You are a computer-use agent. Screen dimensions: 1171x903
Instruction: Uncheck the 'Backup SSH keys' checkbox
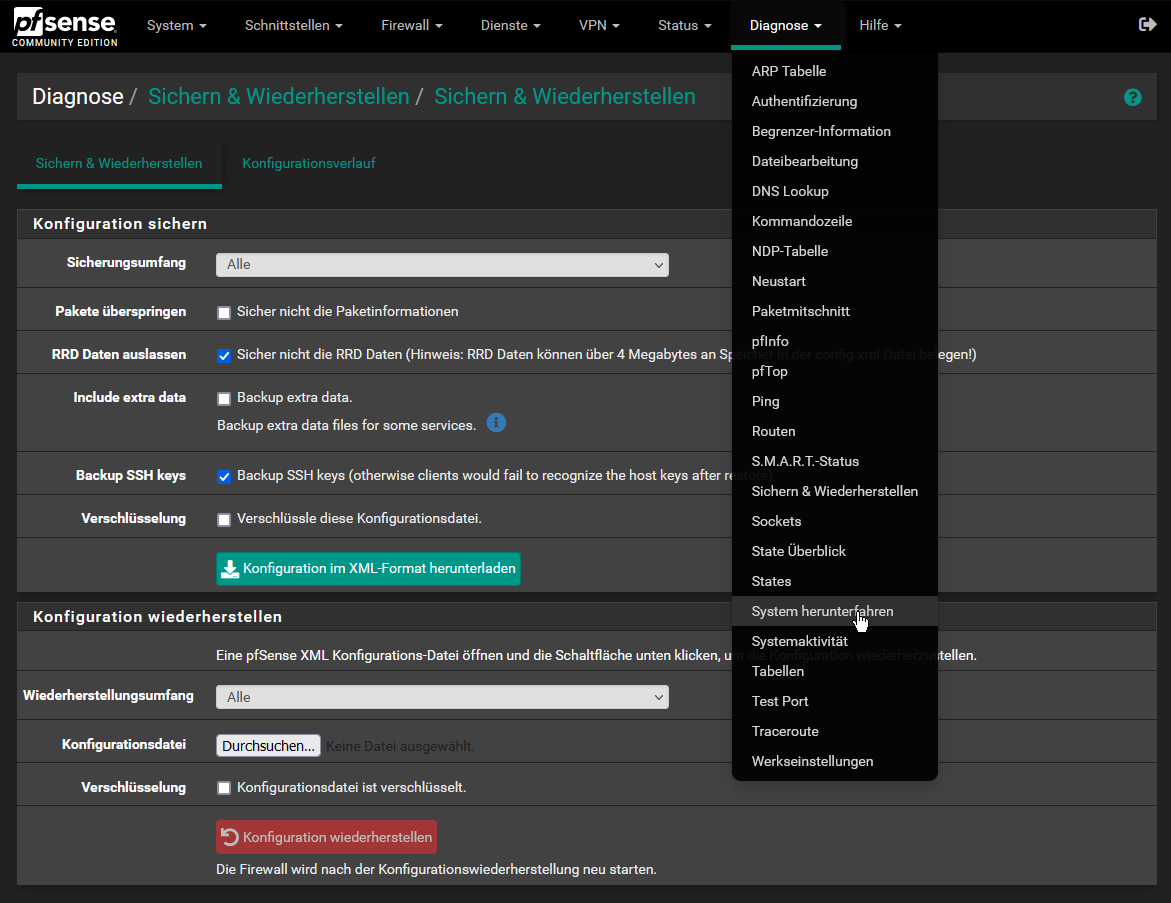pyautogui.click(x=224, y=477)
